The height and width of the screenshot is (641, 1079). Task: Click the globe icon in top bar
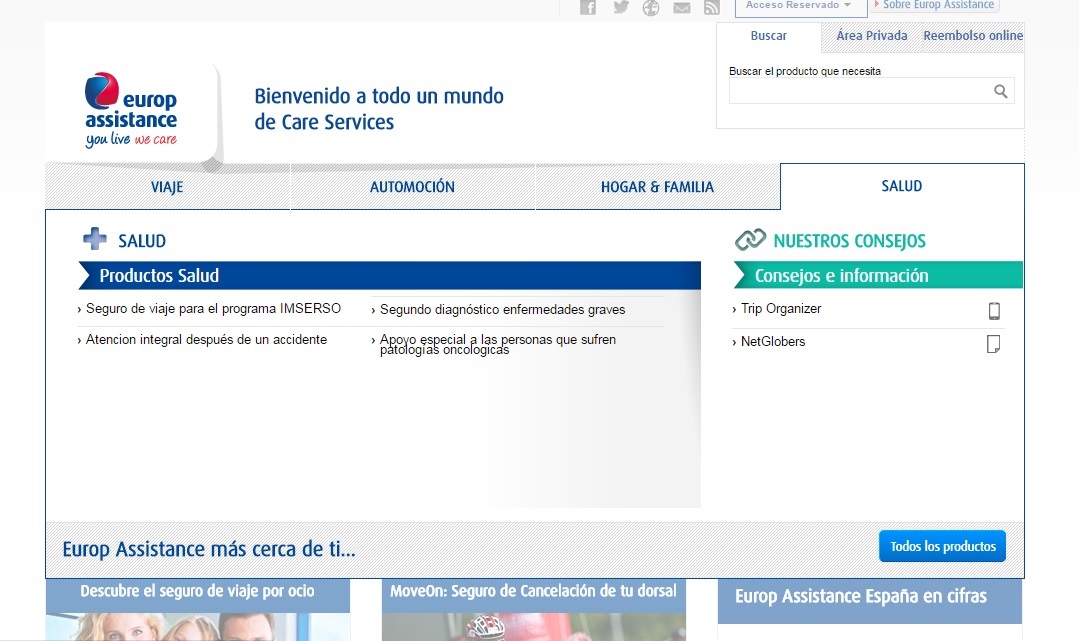click(651, 8)
